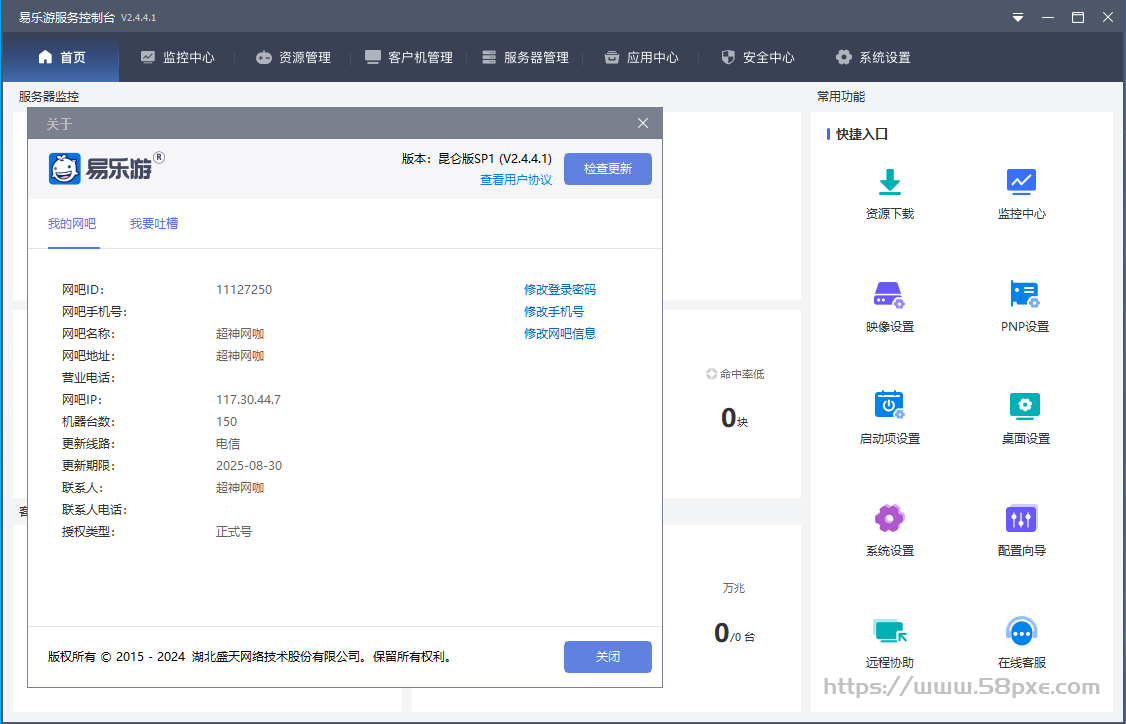Open the 查看用户协议 link

(x=516, y=180)
